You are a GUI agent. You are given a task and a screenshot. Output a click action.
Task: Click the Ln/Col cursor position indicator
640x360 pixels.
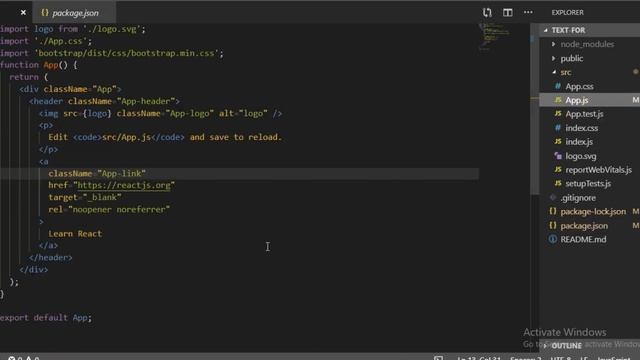pos(479,358)
